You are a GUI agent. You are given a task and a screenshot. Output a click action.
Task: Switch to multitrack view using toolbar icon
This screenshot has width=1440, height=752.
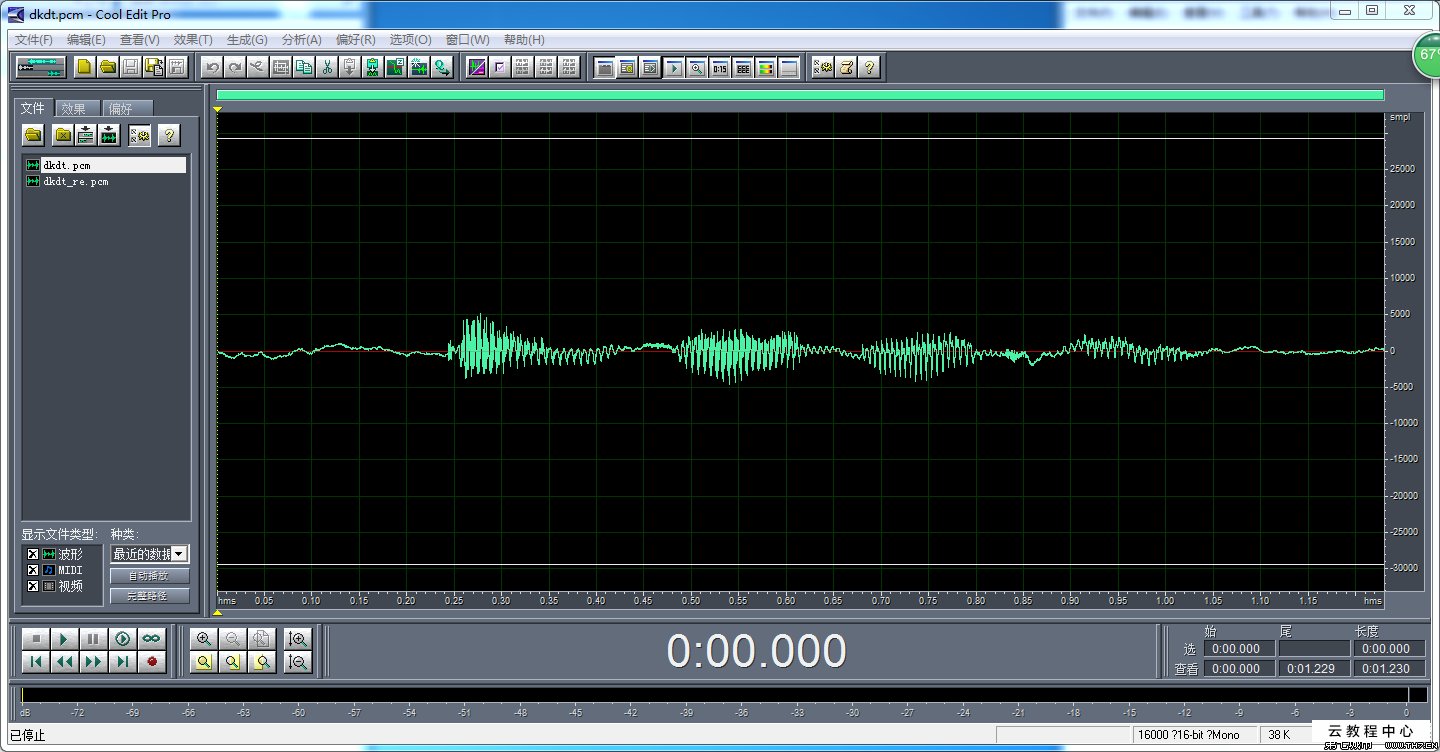pos(41,67)
